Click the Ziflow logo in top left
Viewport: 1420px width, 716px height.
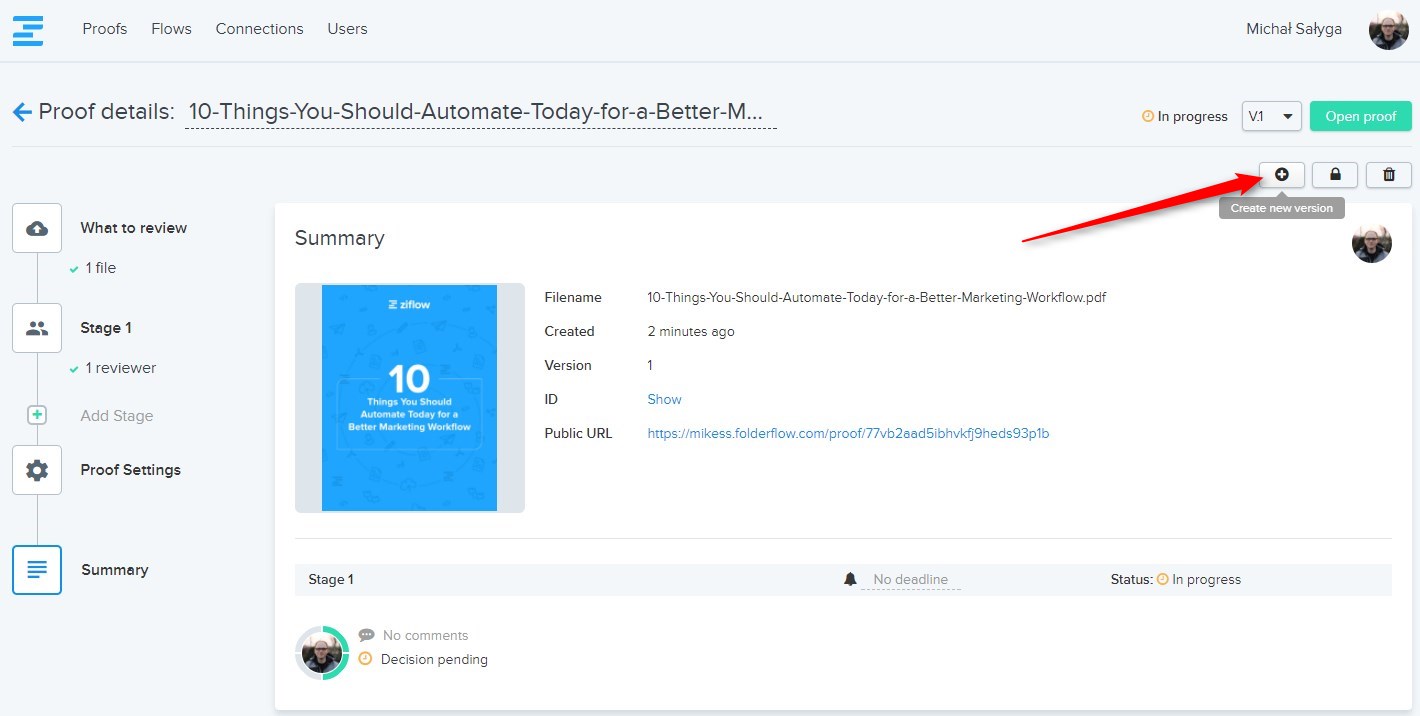(x=28, y=30)
